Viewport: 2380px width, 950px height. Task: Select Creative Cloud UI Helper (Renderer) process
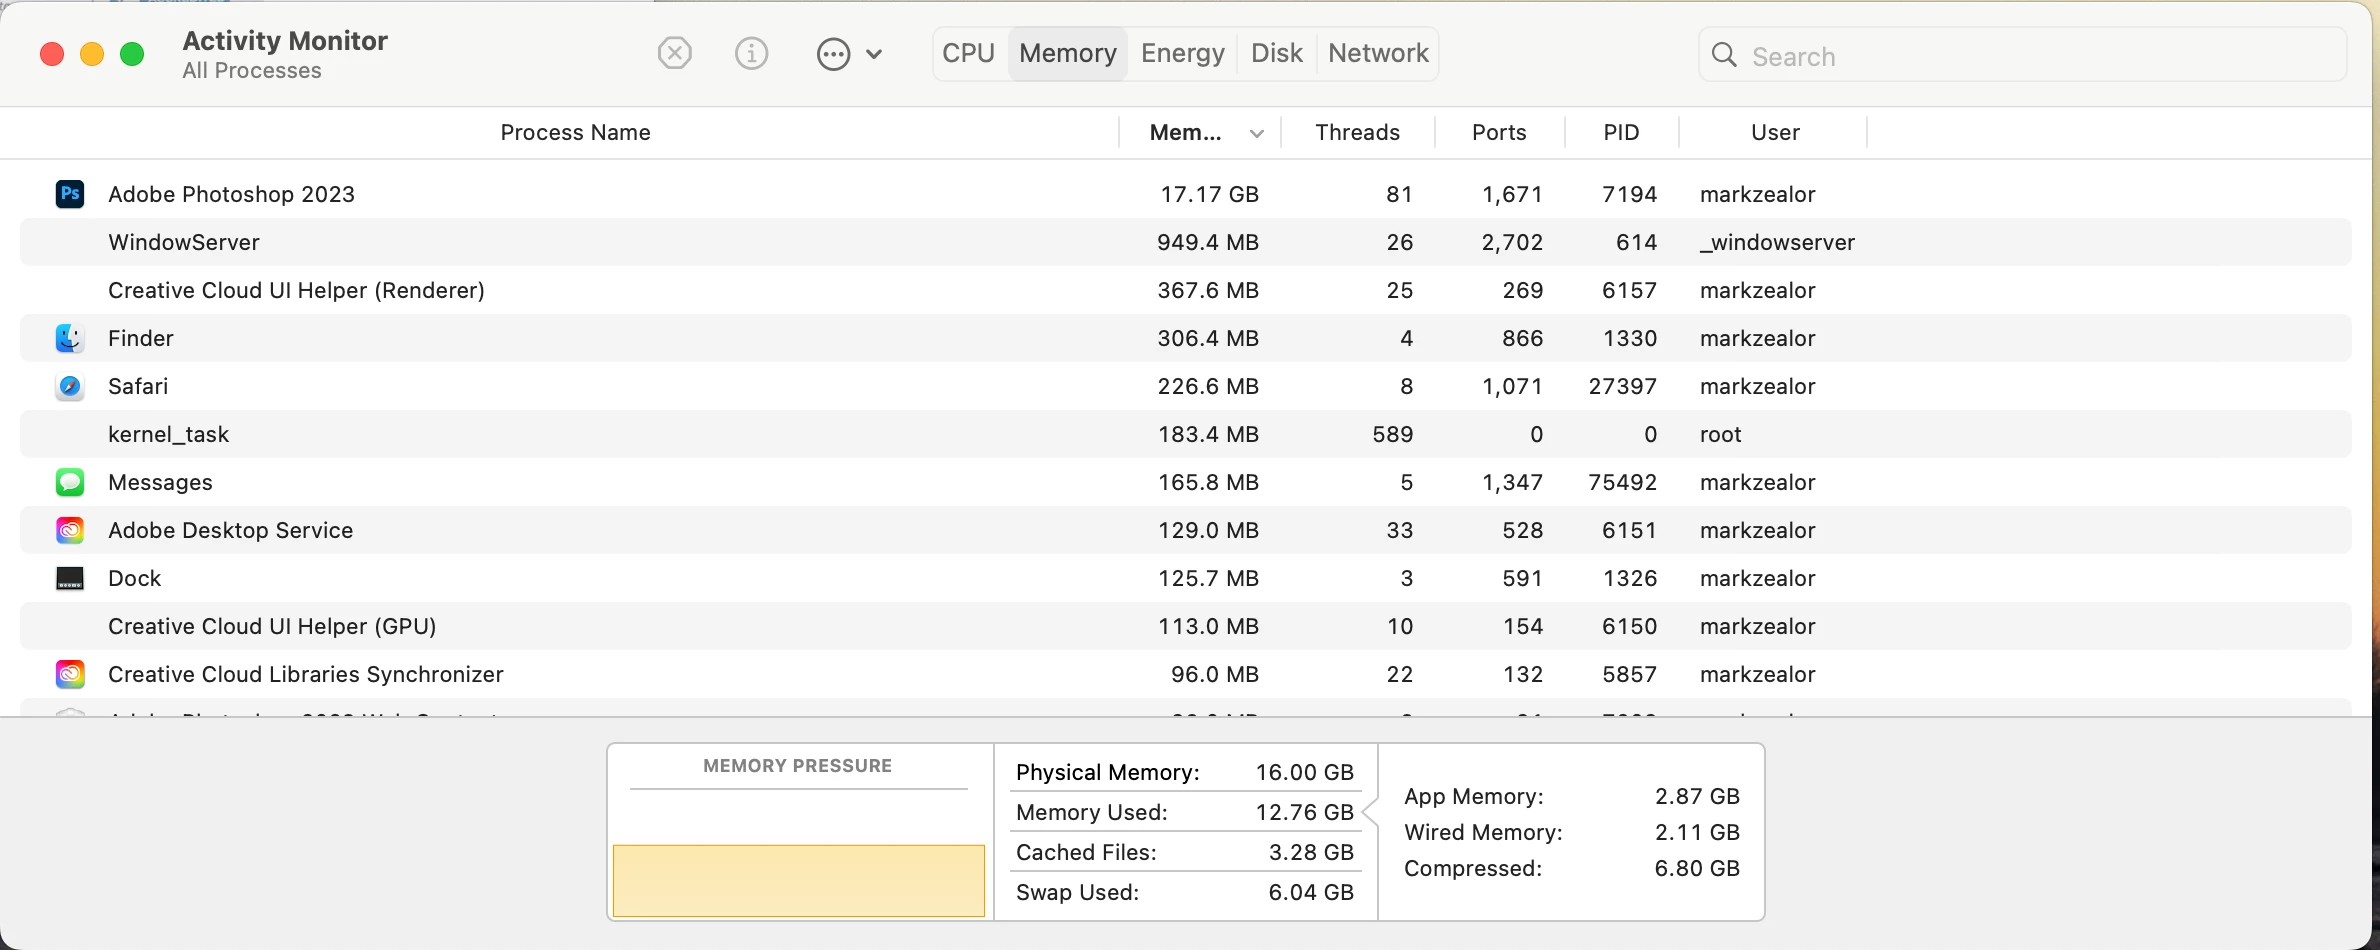[x=296, y=290]
